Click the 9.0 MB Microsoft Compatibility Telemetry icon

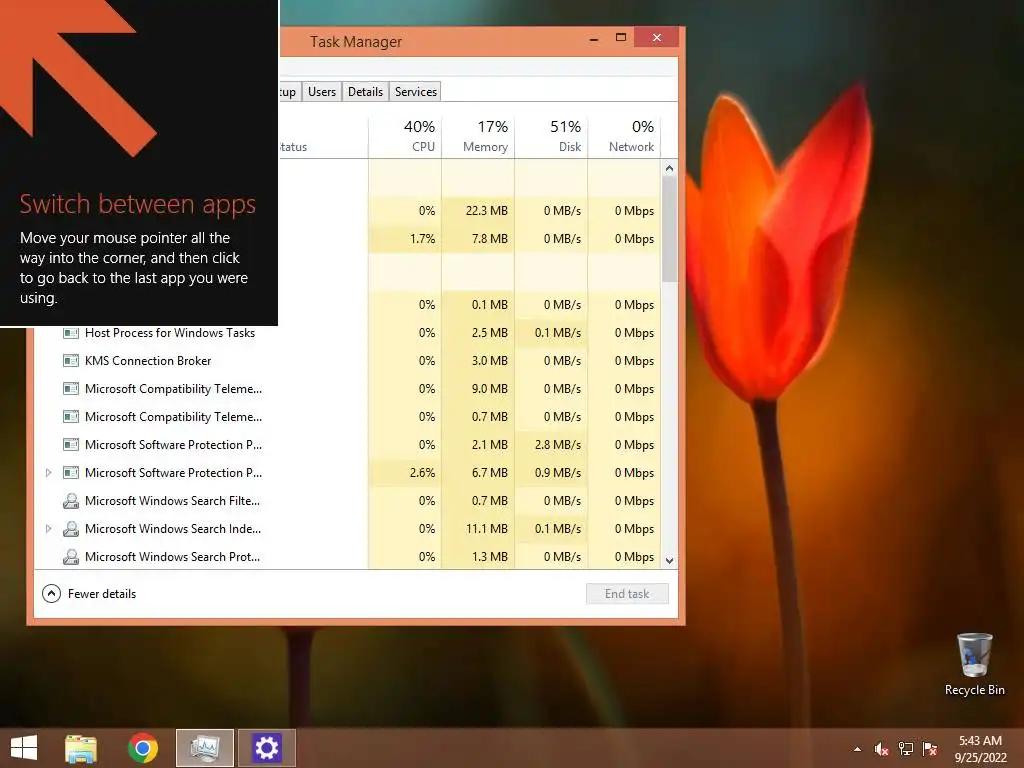(x=71, y=389)
